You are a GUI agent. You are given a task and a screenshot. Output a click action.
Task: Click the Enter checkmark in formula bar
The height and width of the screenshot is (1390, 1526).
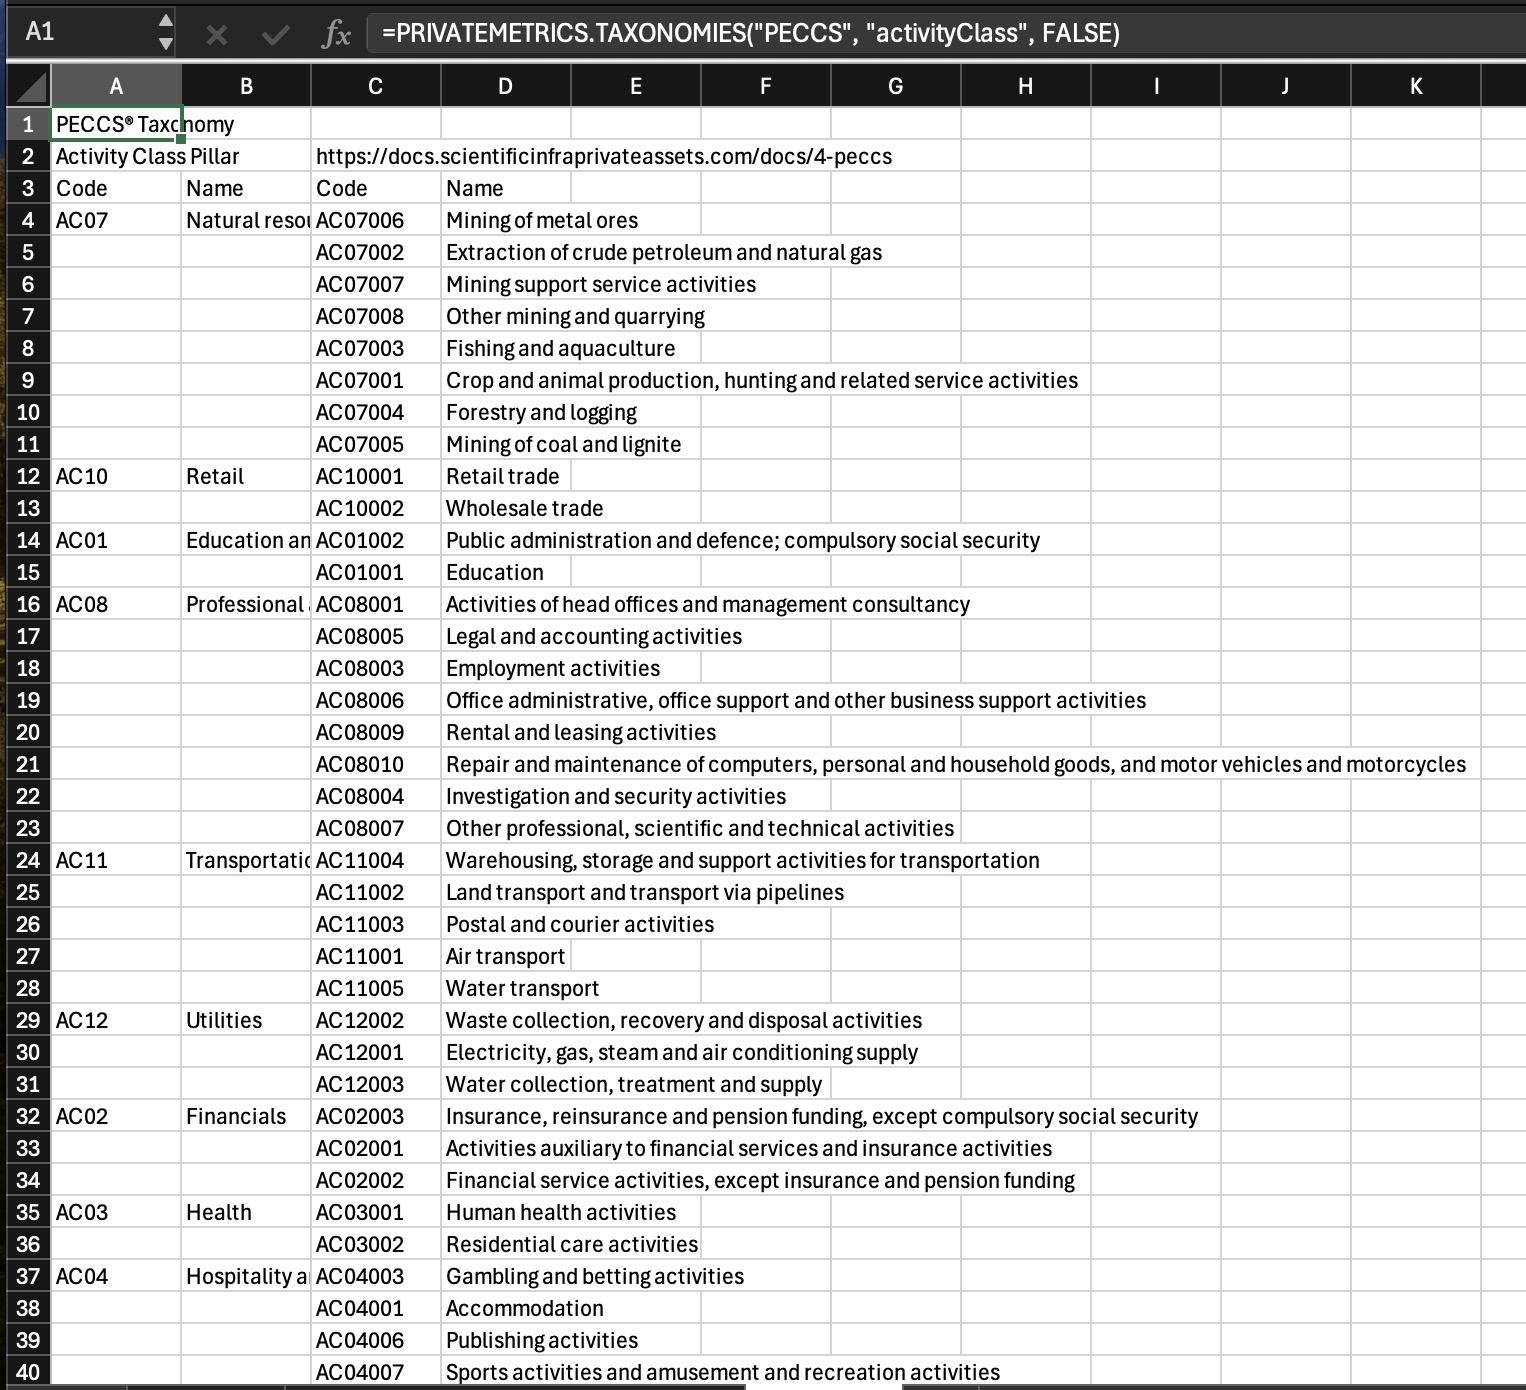[275, 34]
